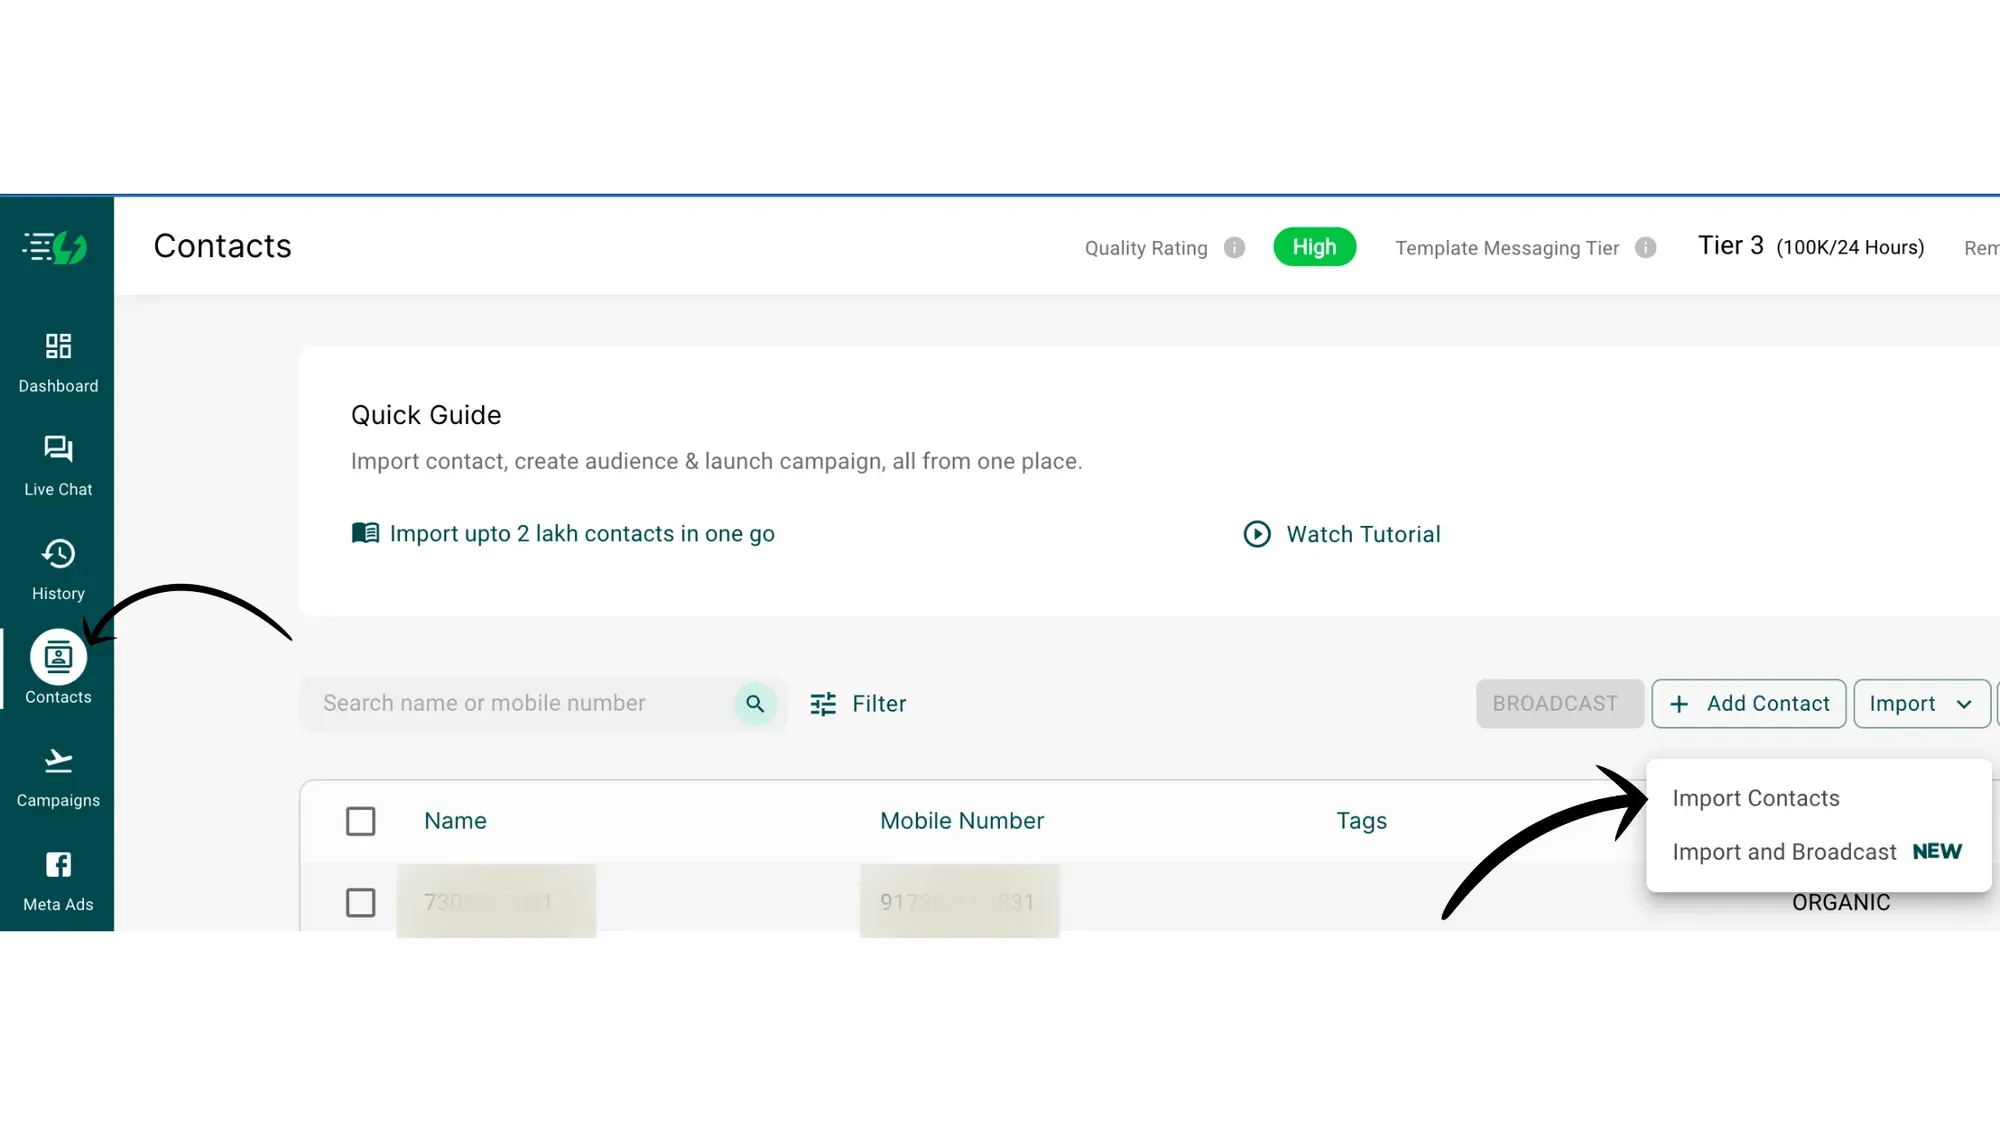Click the play icon next to Watch Tutorial
Screen dimensions: 2000x1125
point(1257,534)
